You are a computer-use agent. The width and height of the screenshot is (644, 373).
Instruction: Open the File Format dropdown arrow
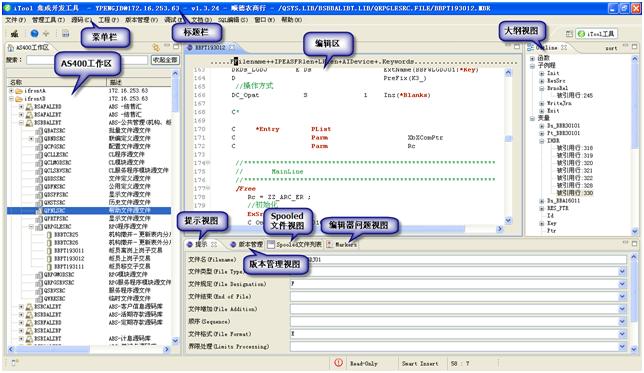[622, 334]
